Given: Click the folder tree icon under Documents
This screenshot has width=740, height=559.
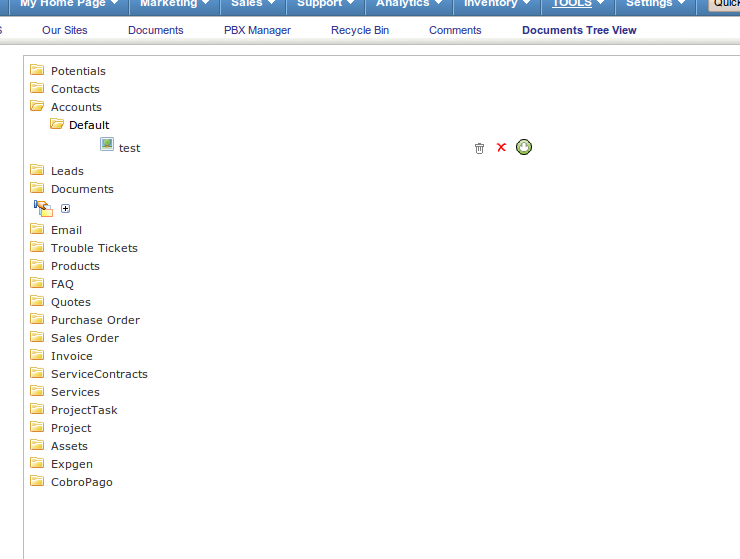Looking at the screenshot, I should click(43, 208).
